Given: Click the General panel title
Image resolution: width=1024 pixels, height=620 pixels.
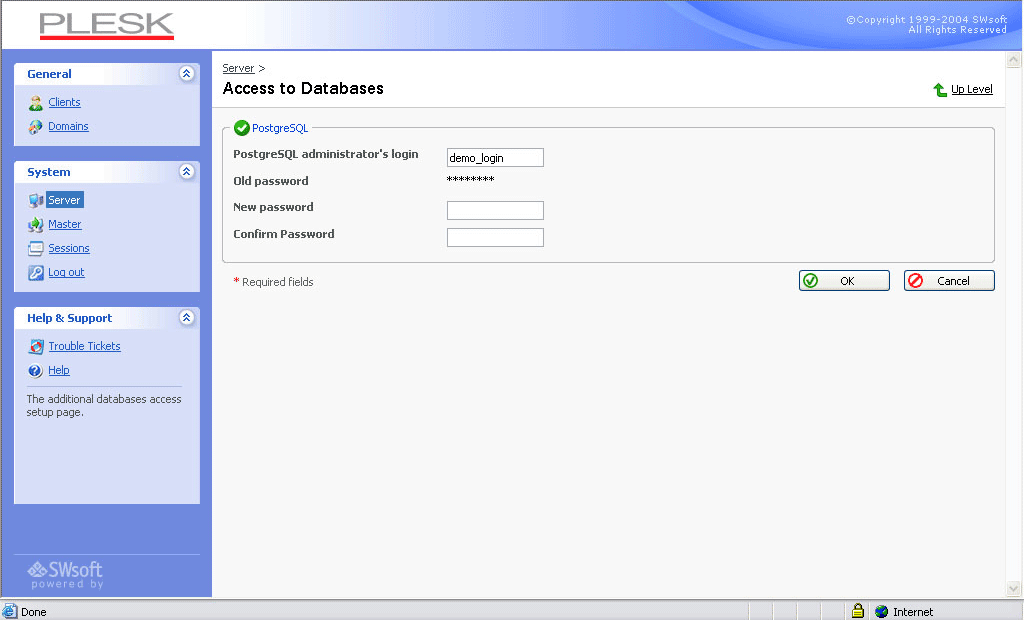Looking at the screenshot, I should click(49, 74).
